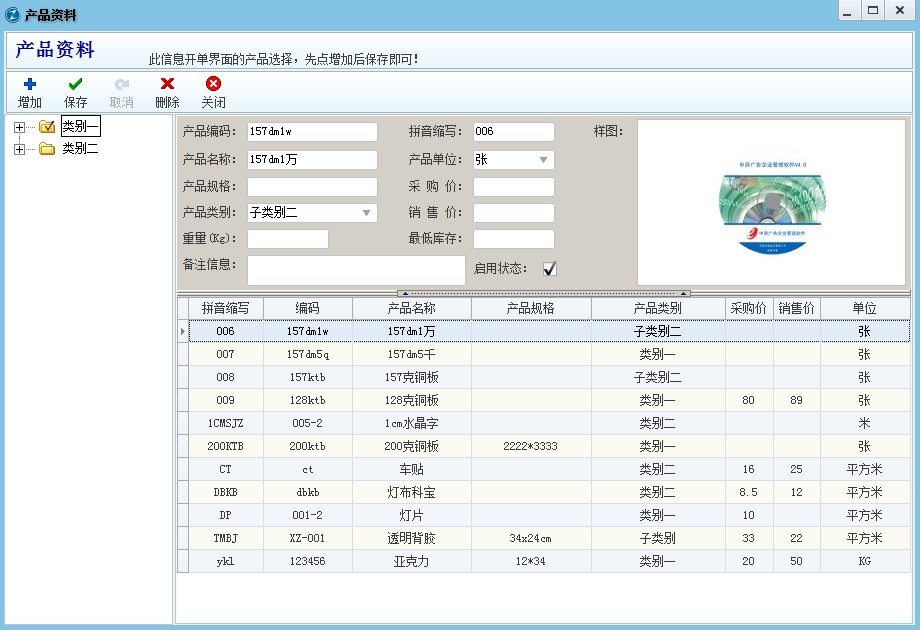Enable the product active status checkbox
Screen dimensions: 920x630
[550, 269]
